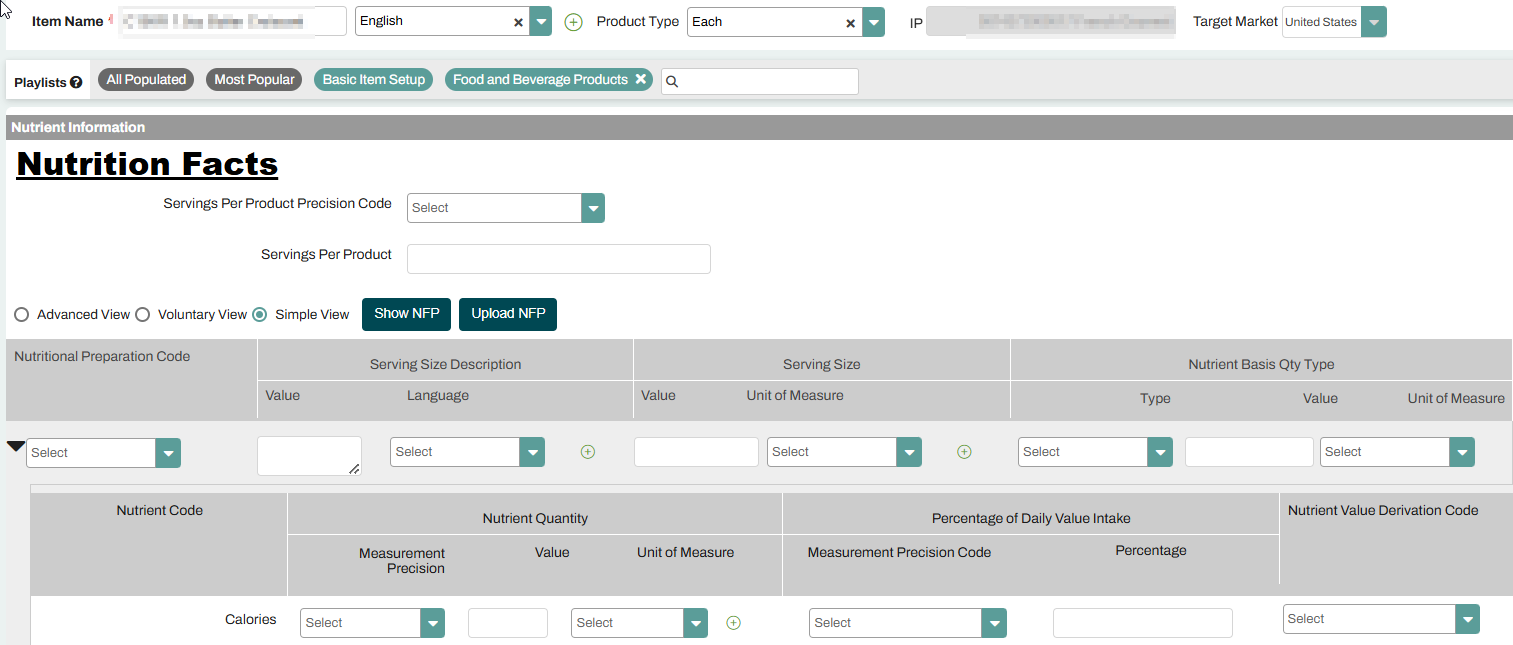Add another Serving Size Description with the plus icon
This screenshot has height=645, width=1513.
click(x=587, y=451)
